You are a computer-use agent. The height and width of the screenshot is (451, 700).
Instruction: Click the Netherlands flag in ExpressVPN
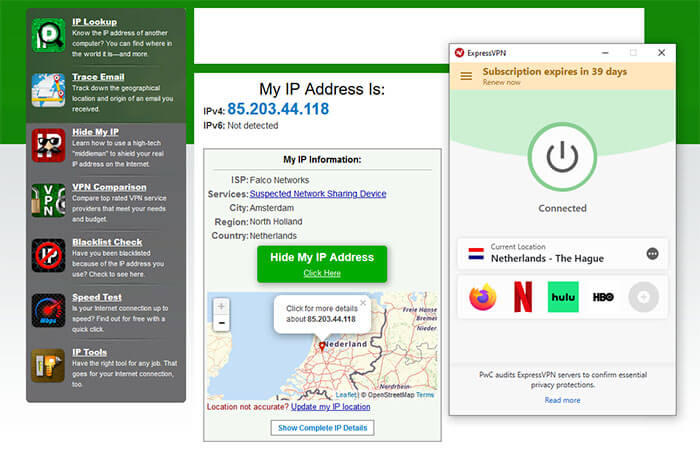pos(476,254)
